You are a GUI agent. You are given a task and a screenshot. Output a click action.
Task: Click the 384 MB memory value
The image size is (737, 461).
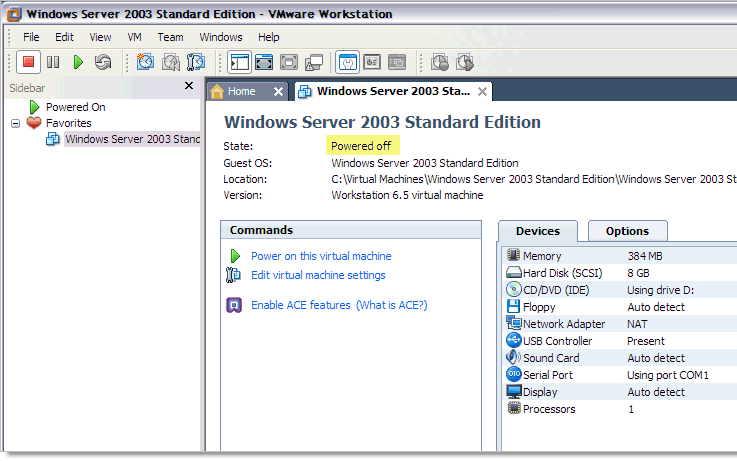645,256
